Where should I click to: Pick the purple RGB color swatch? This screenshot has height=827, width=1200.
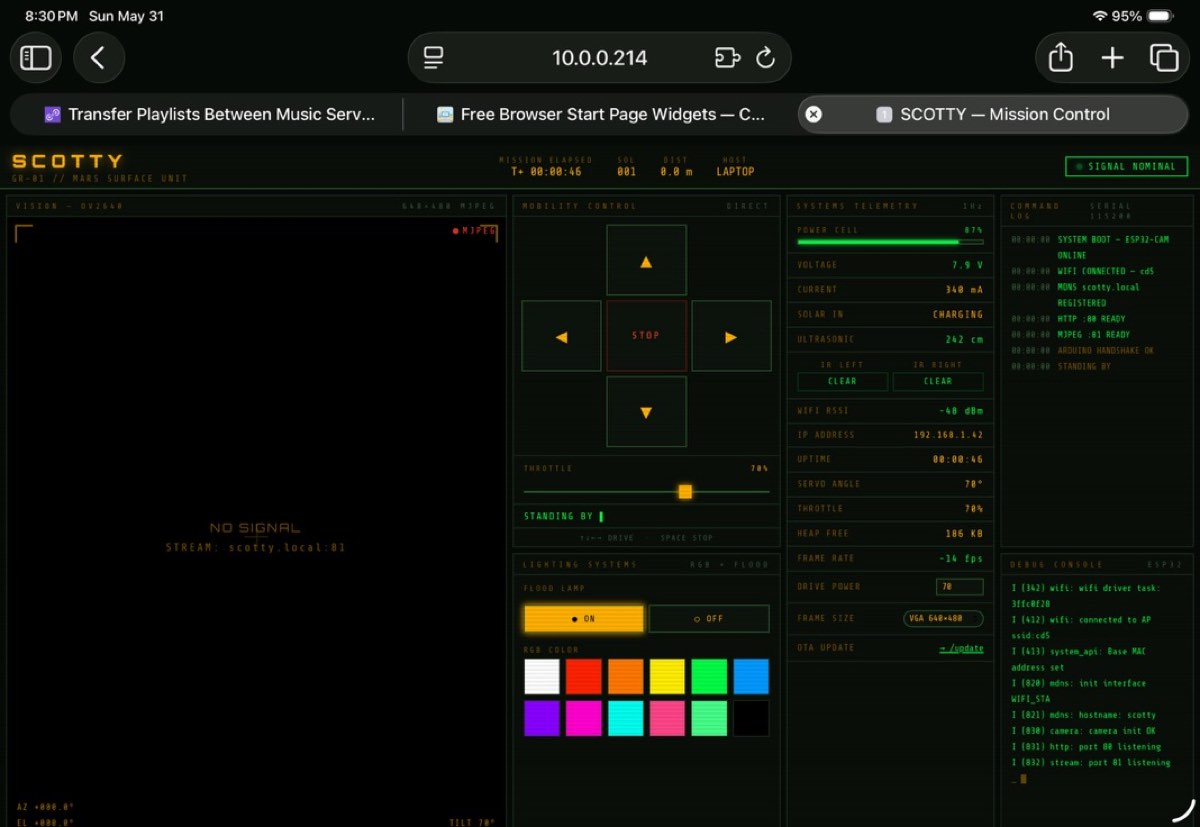pos(542,718)
